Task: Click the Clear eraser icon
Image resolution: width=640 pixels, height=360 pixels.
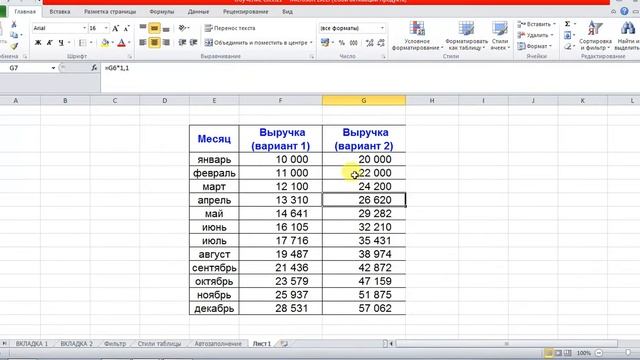Action: 567,47
